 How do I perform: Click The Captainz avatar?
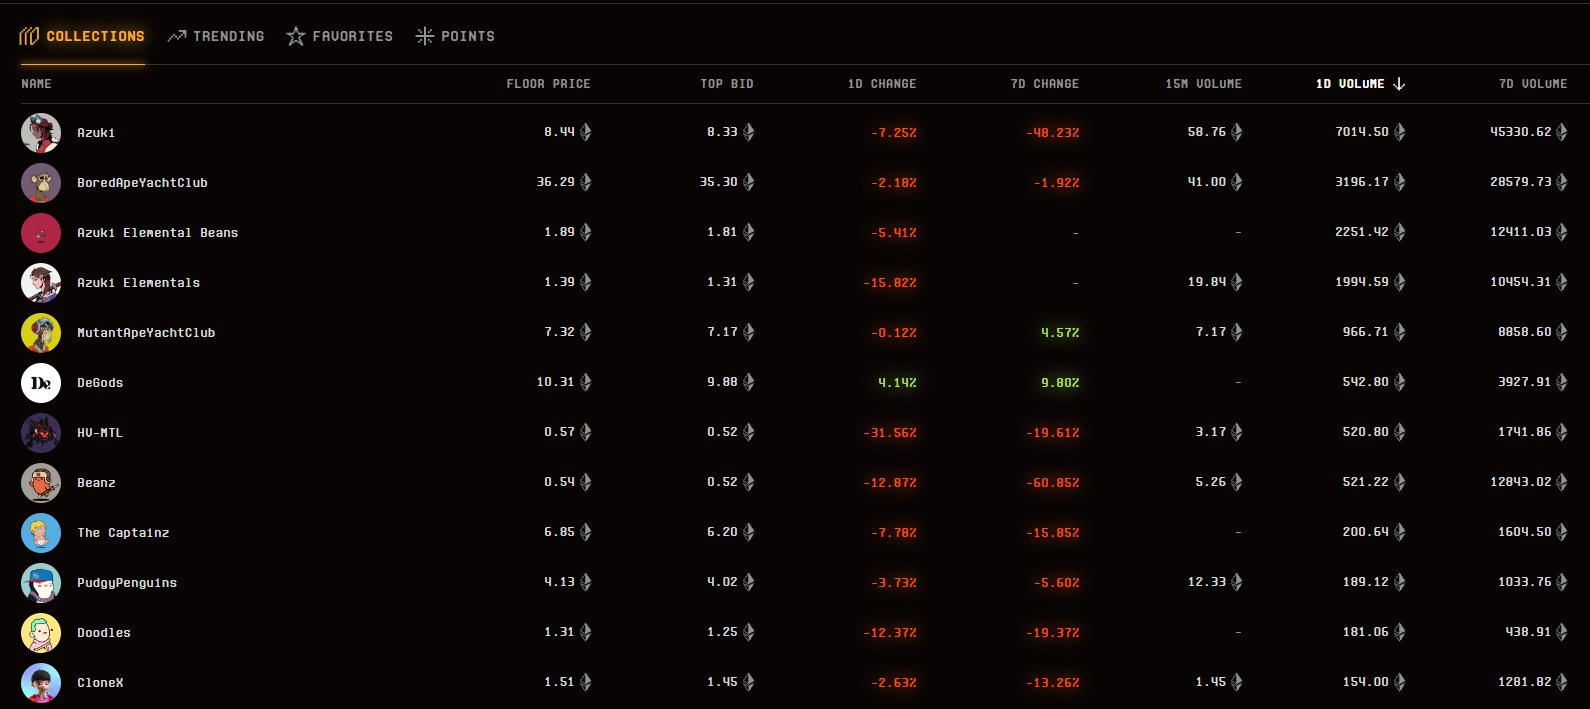41,533
